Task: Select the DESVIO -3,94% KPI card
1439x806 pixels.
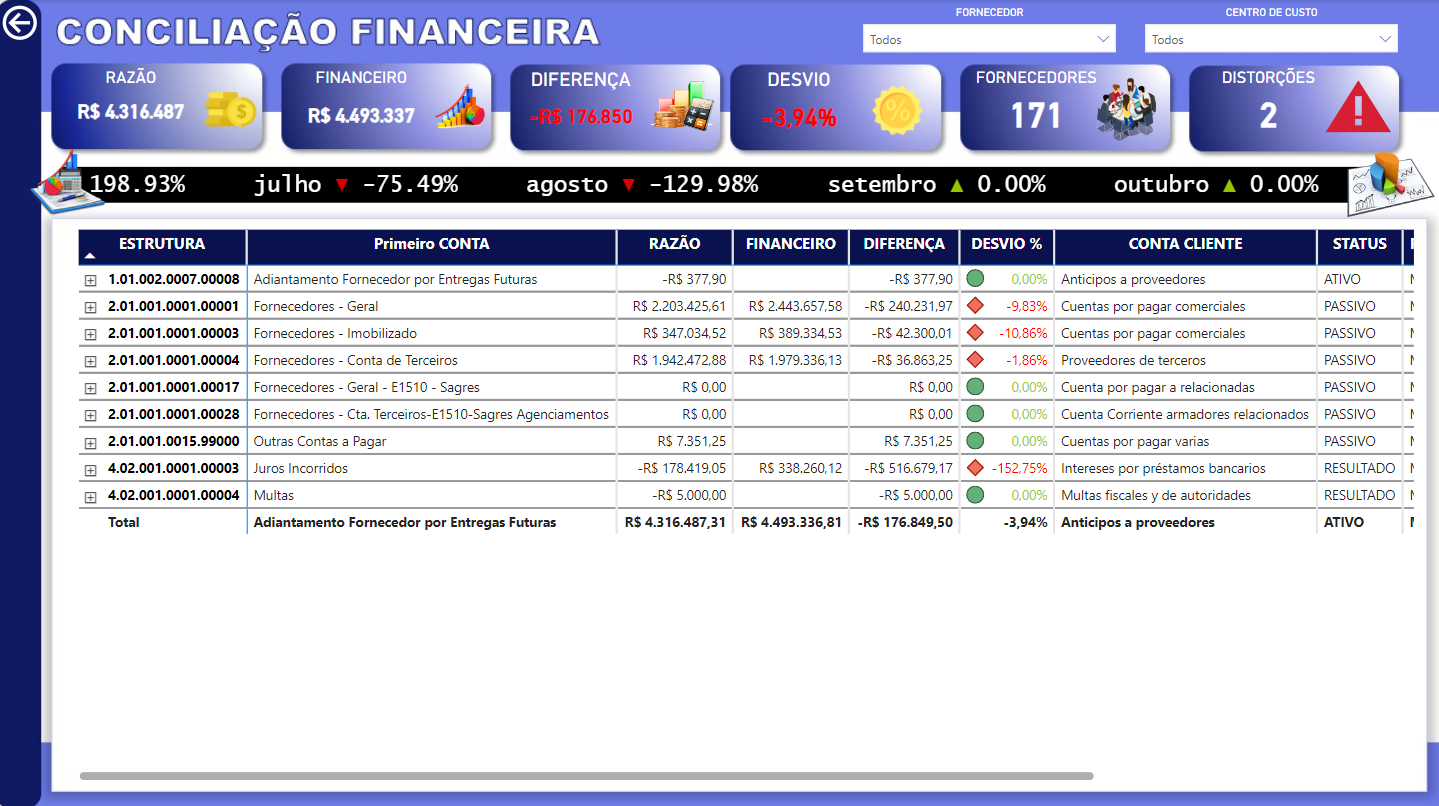Action: pos(836,105)
